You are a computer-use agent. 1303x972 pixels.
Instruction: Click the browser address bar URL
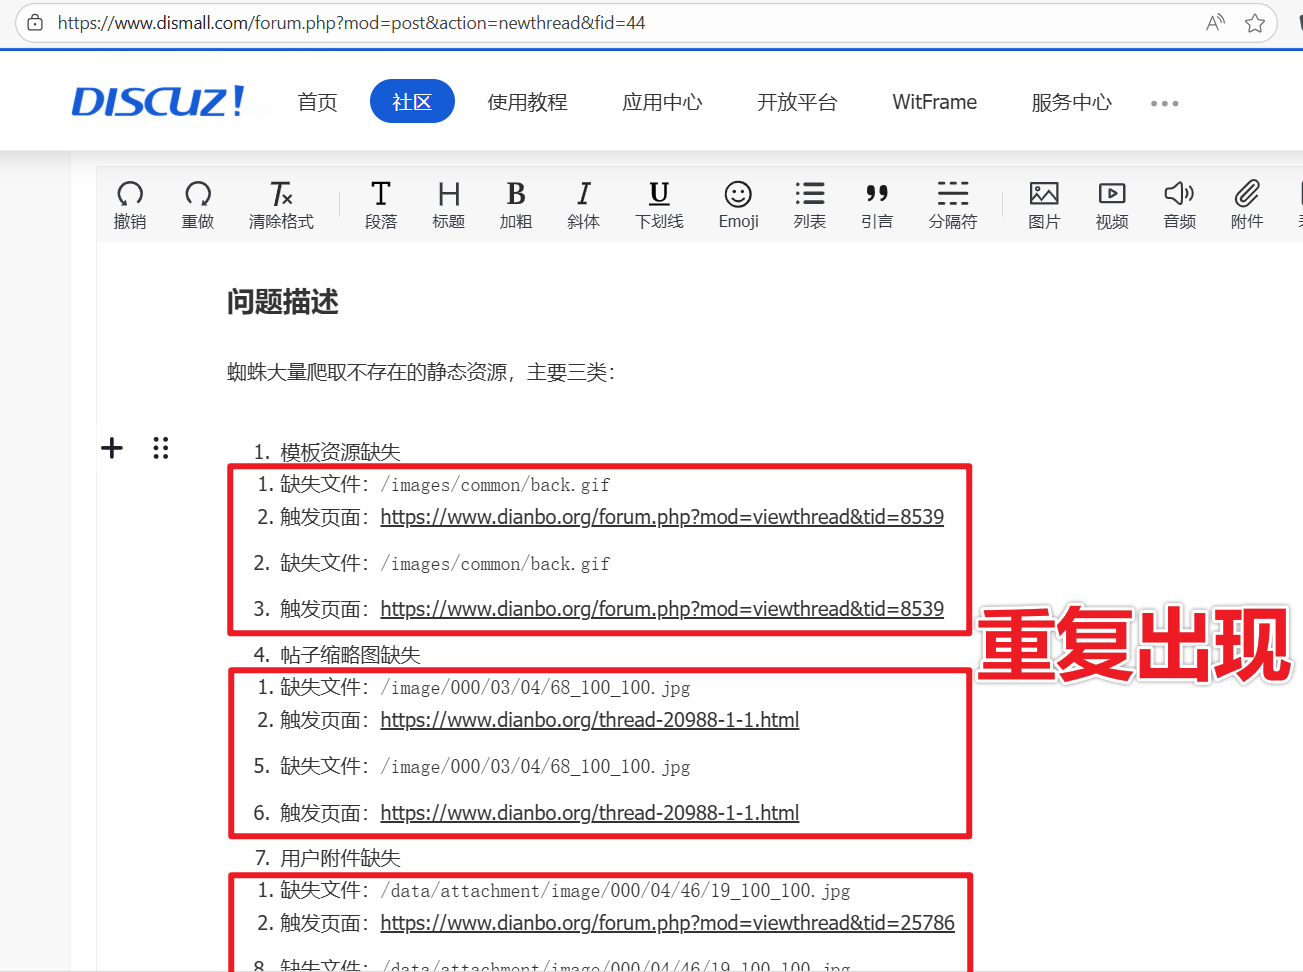click(x=351, y=23)
